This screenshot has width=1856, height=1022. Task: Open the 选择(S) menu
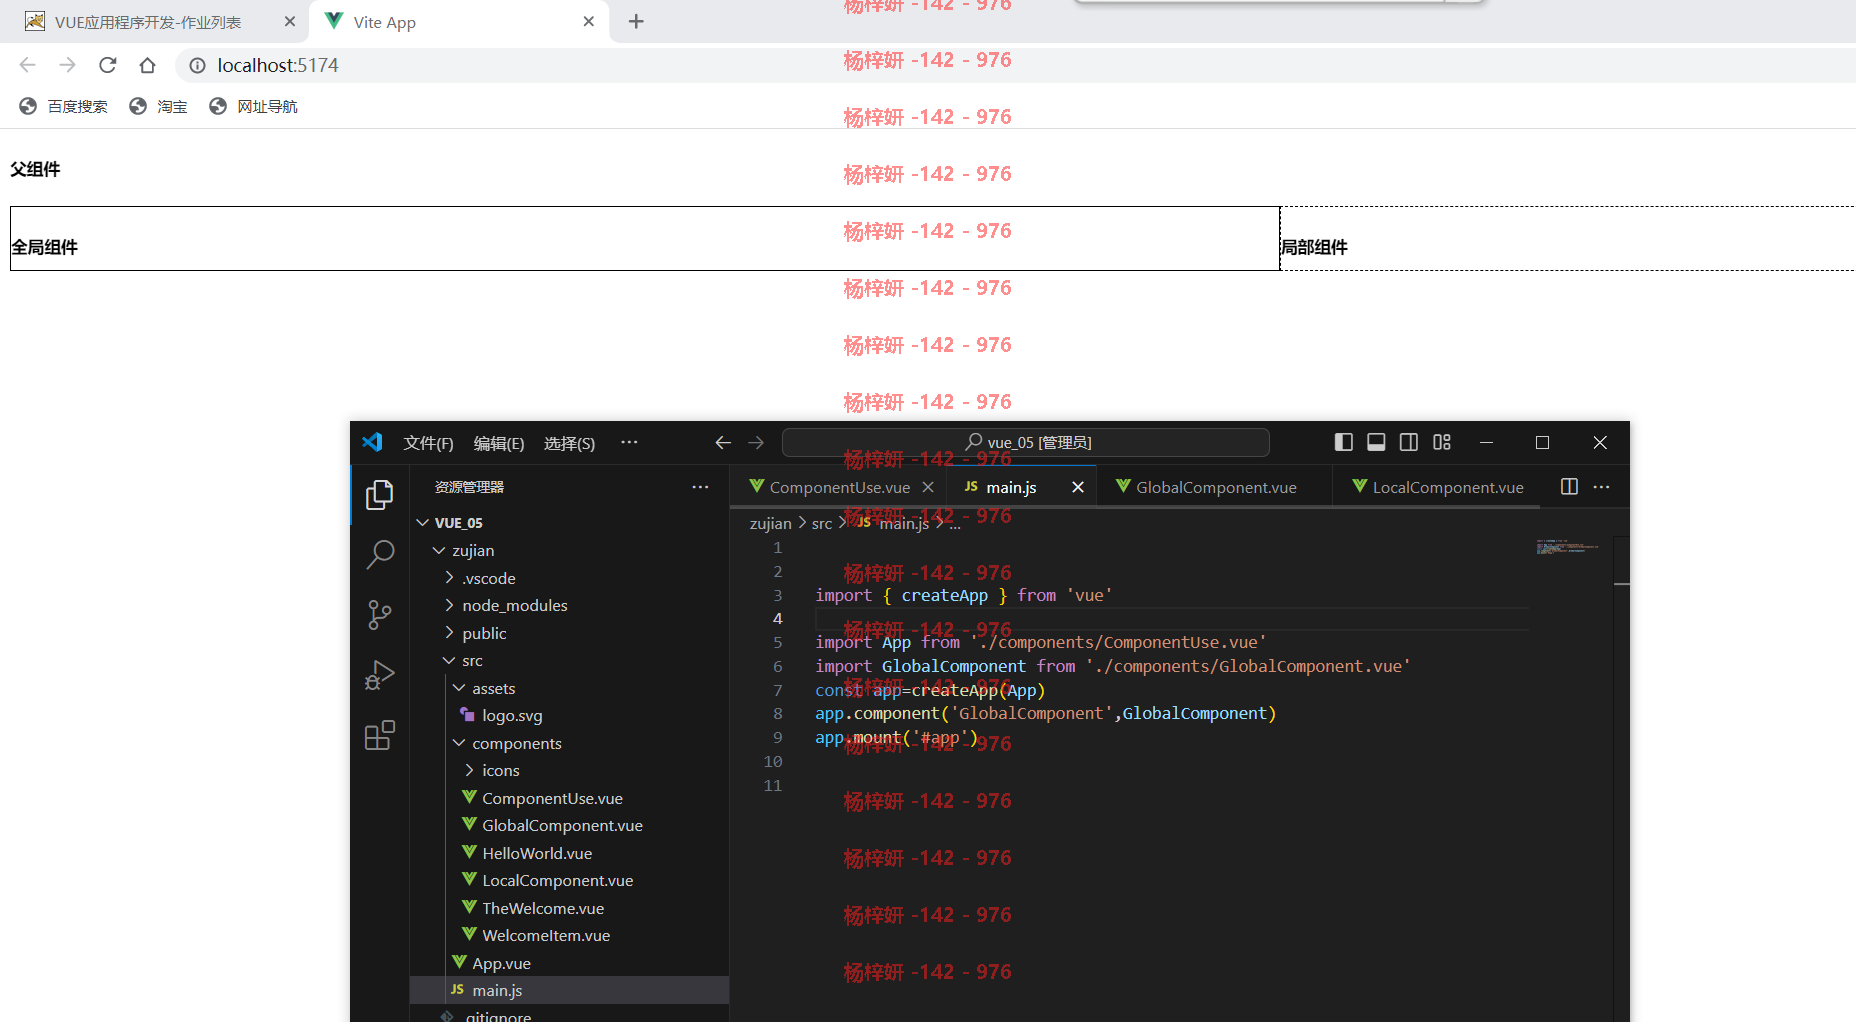coord(569,443)
